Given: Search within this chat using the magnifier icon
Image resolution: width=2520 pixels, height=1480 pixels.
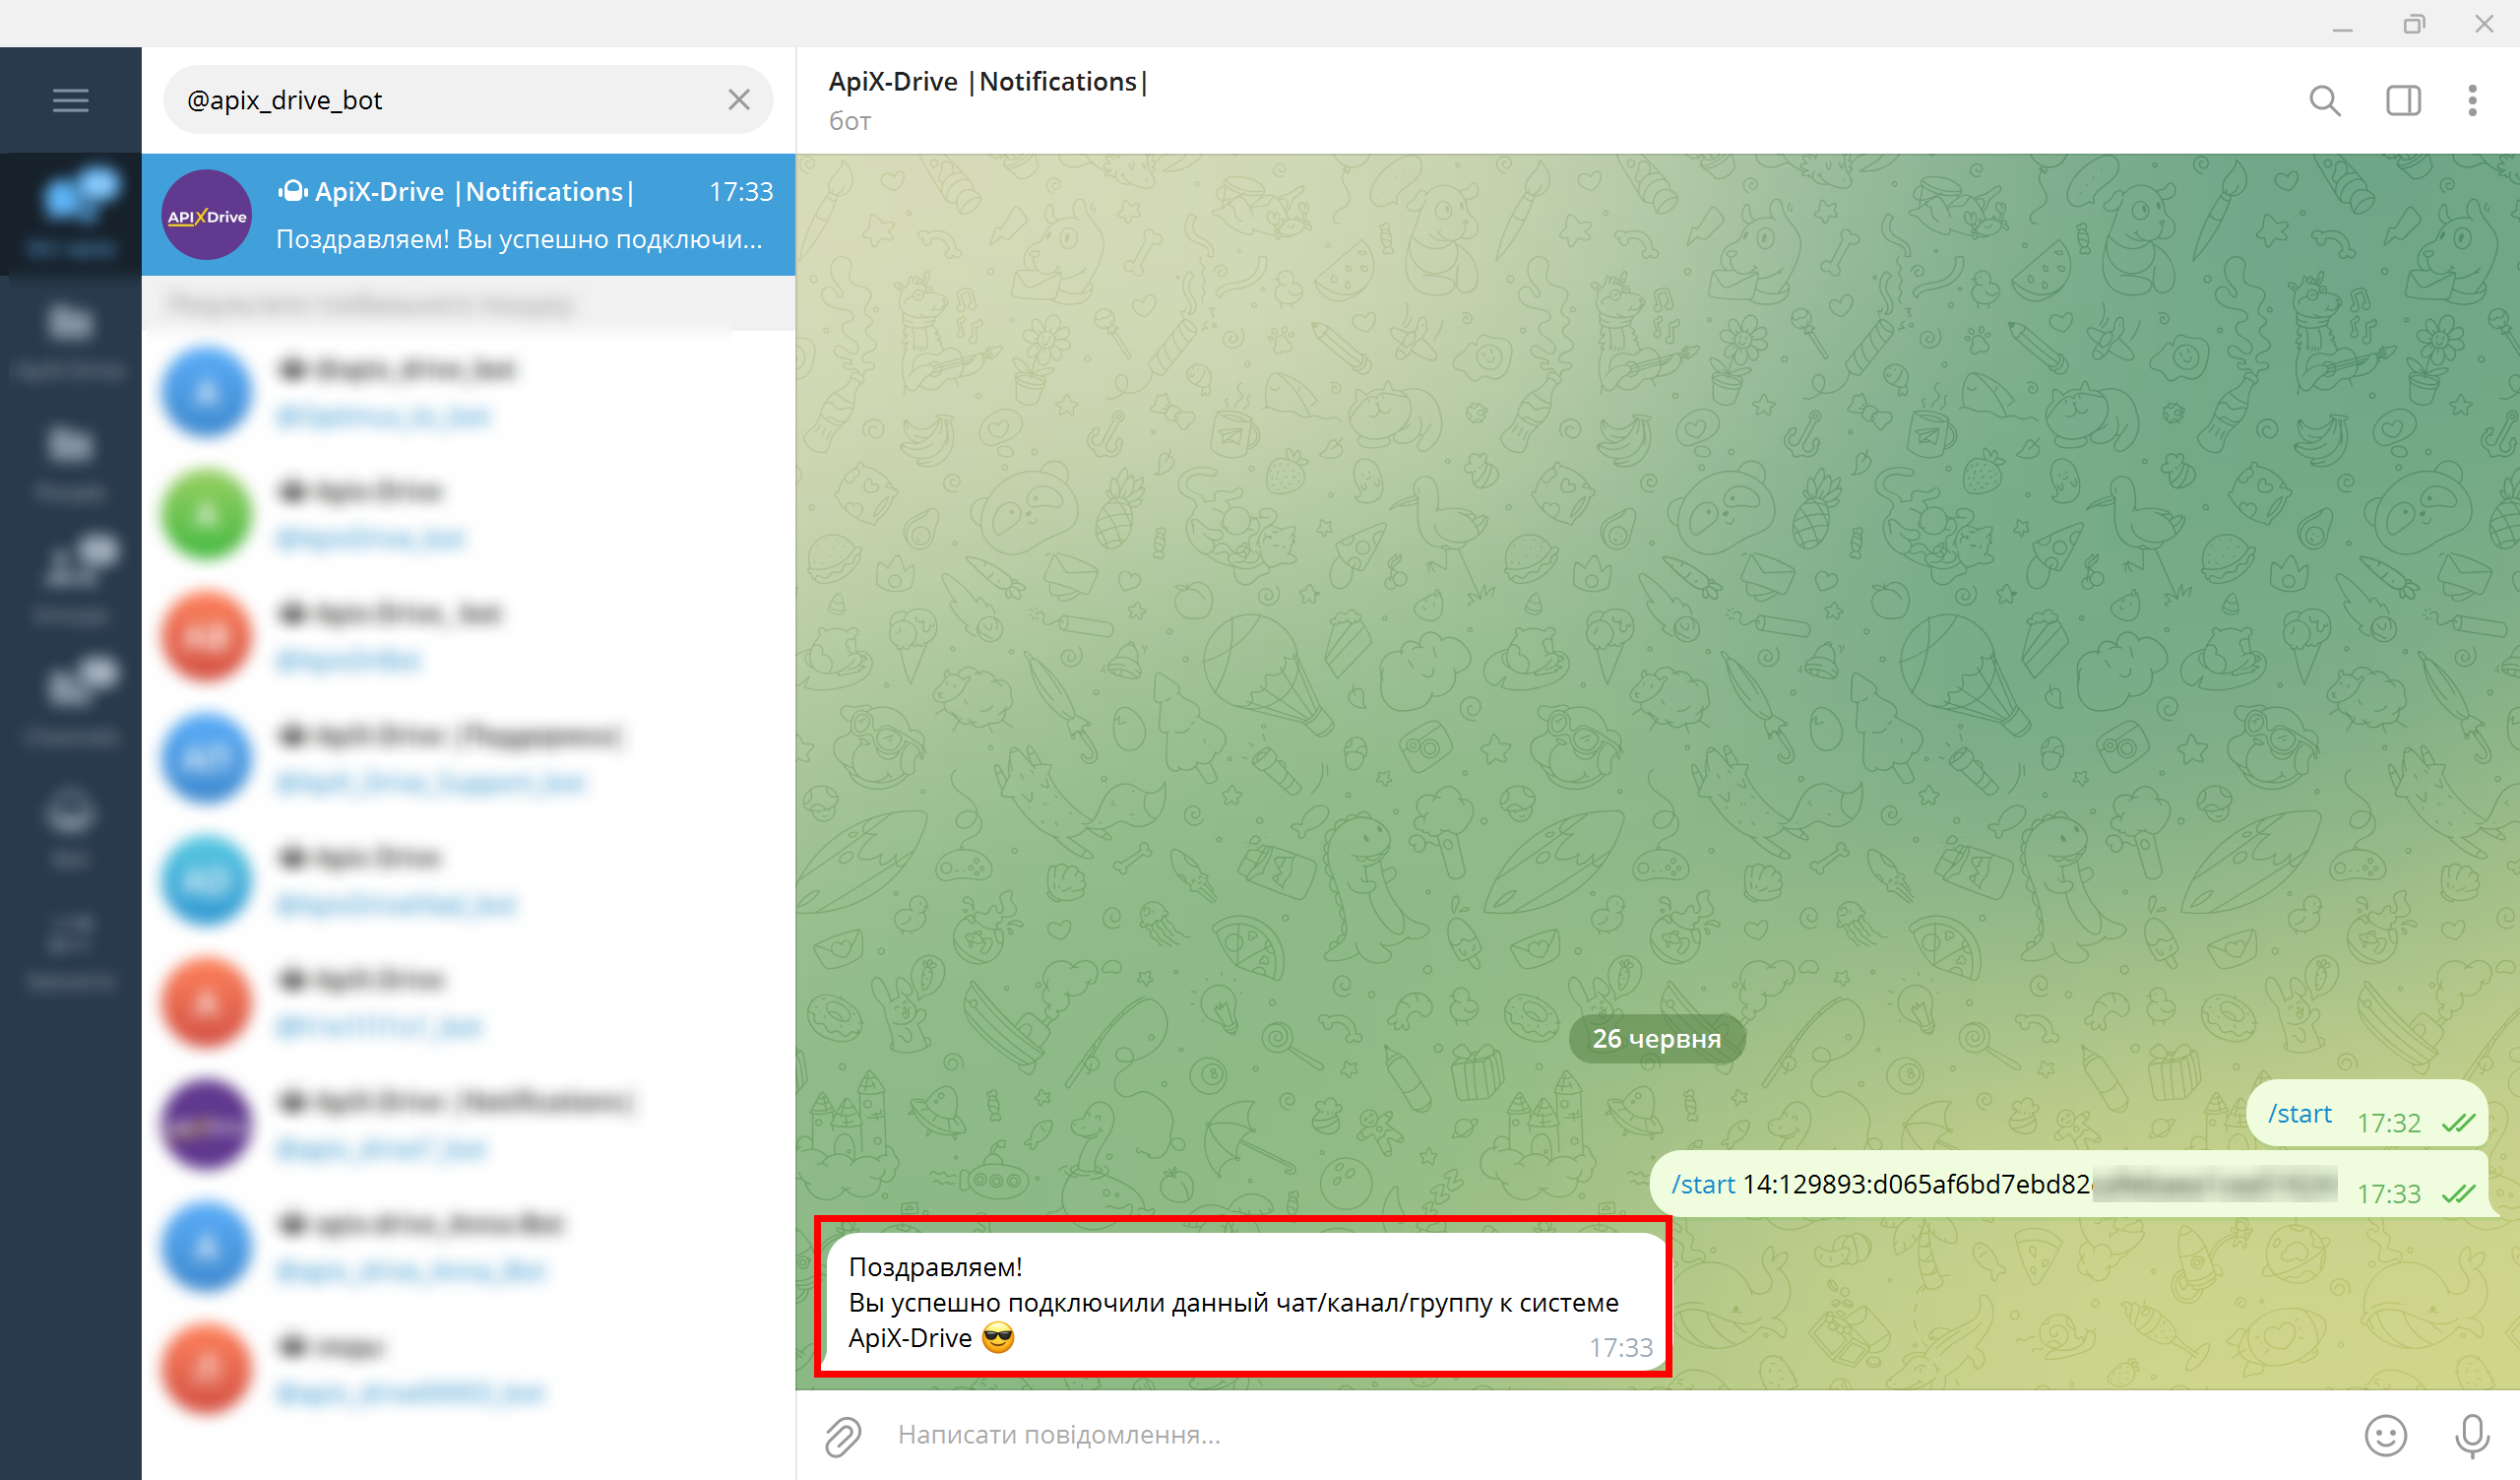Looking at the screenshot, I should pos(2325,100).
